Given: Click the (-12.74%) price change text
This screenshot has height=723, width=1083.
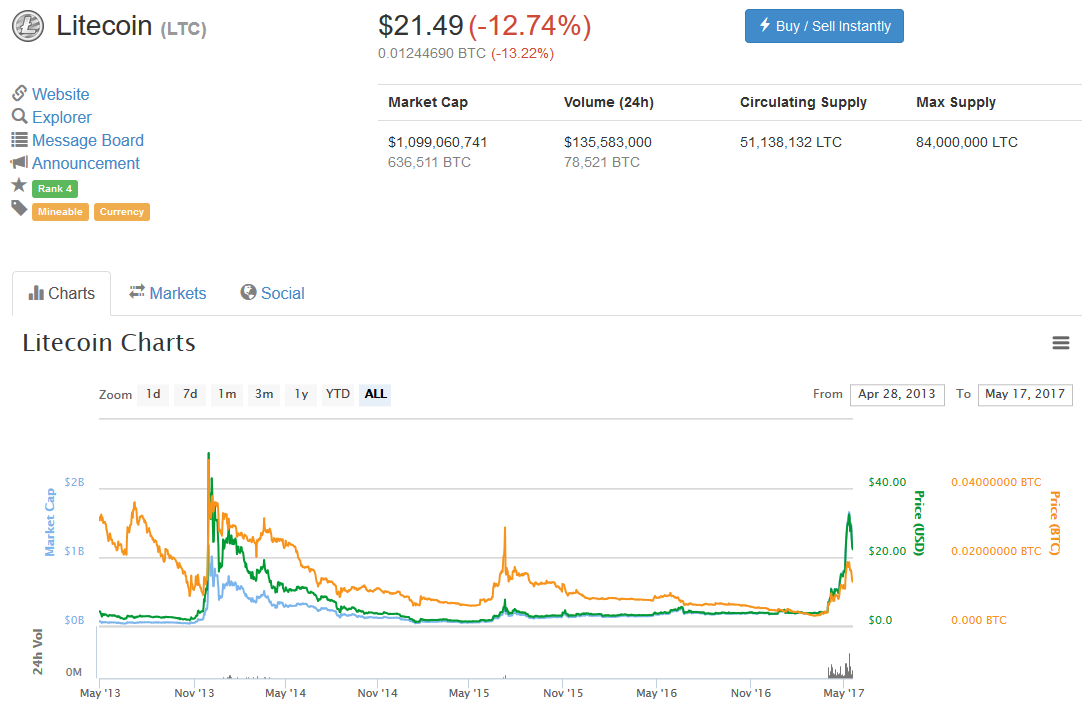Looking at the screenshot, I should click(x=530, y=26).
